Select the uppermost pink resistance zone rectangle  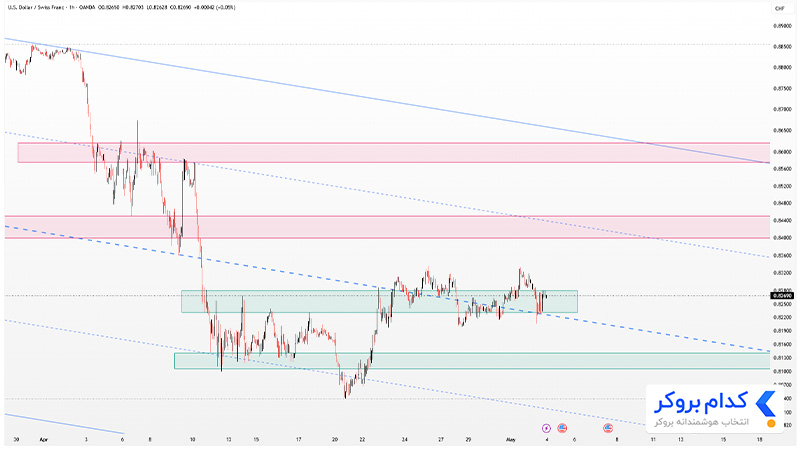click(x=393, y=153)
